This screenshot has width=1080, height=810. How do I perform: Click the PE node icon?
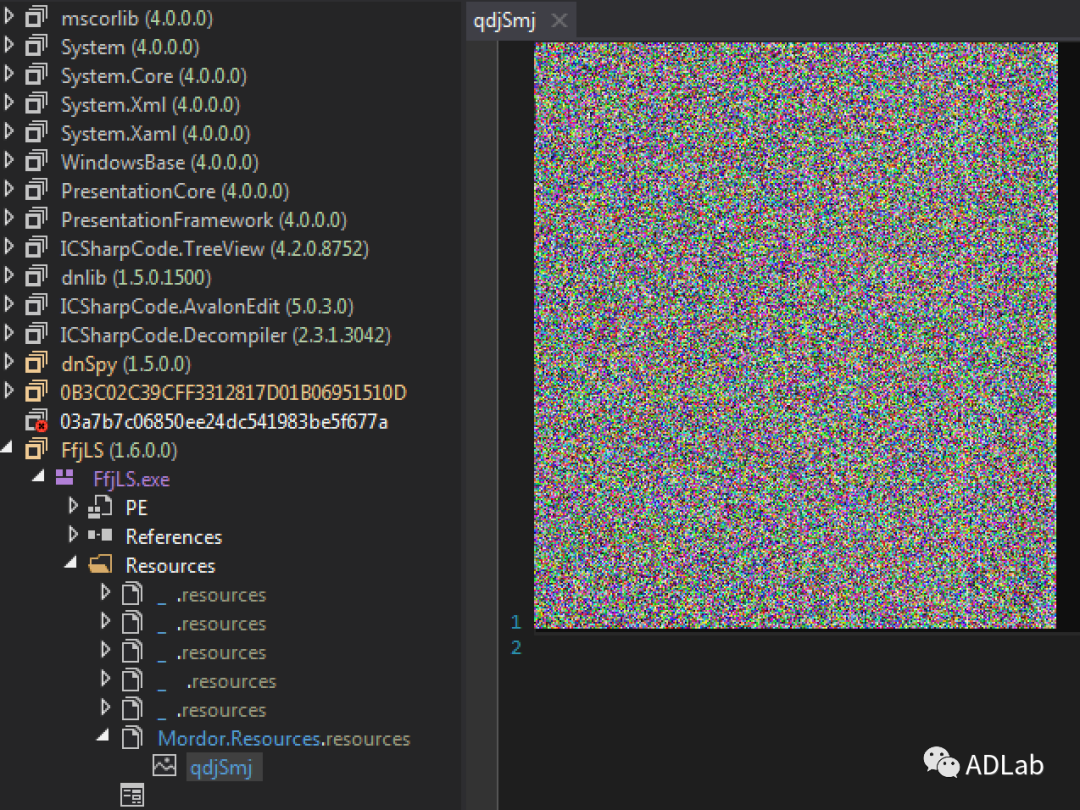[x=100, y=508]
